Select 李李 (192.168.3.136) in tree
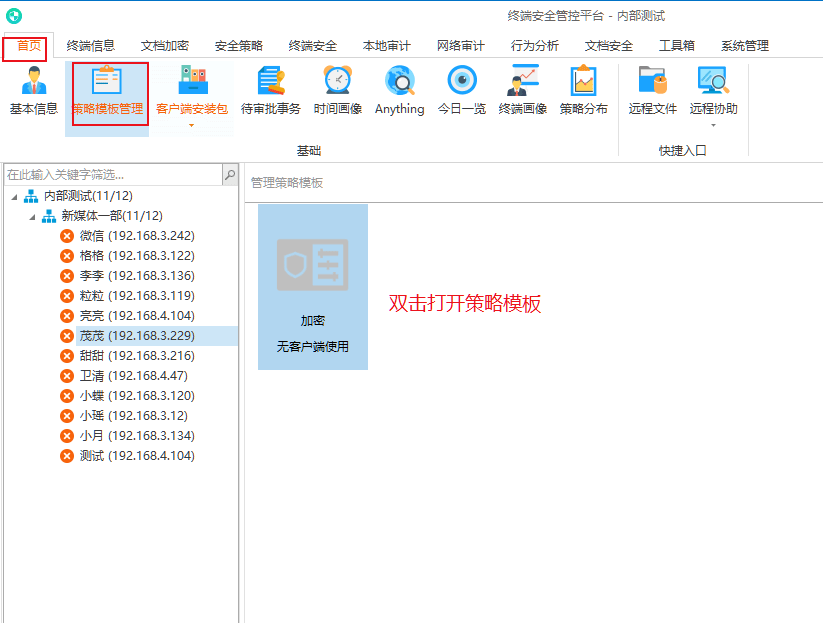Viewport: 823px width, 623px height. coord(137,276)
